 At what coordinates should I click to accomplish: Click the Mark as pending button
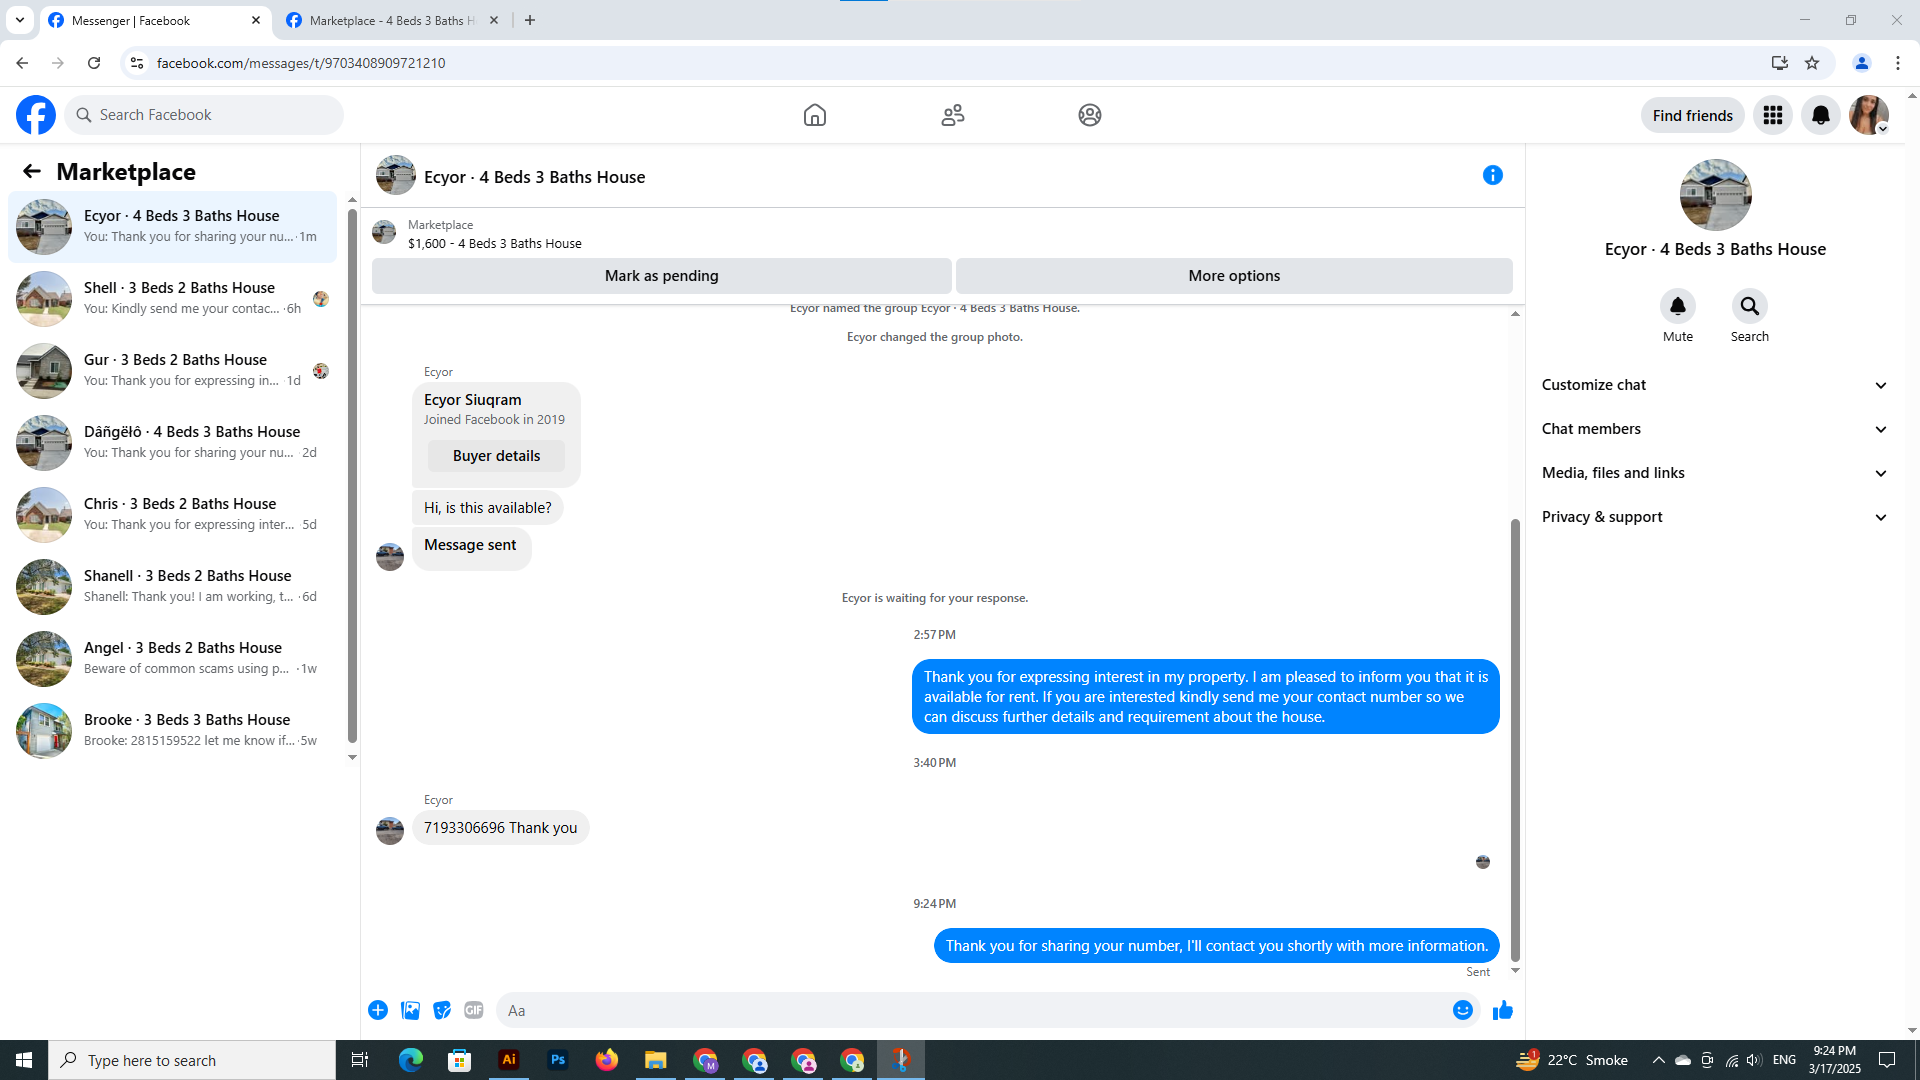(x=662, y=276)
